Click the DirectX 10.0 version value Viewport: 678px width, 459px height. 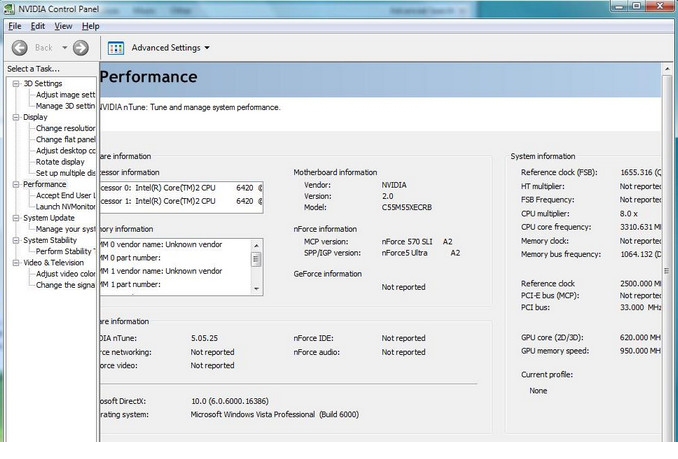[230, 401]
